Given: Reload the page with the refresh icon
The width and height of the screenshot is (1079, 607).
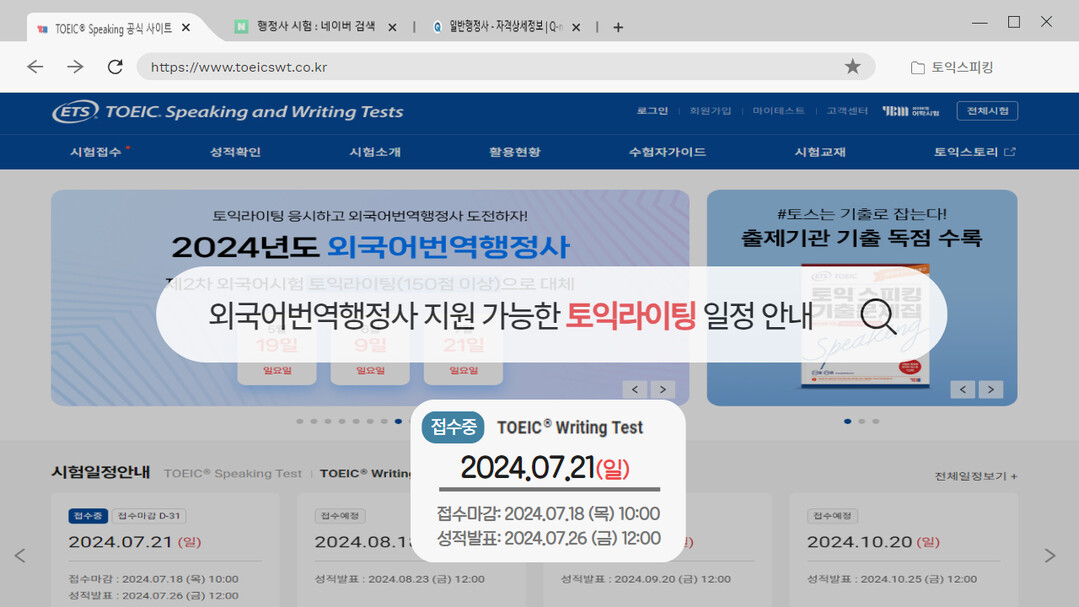Looking at the screenshot, I should click(x=115, y=67).
